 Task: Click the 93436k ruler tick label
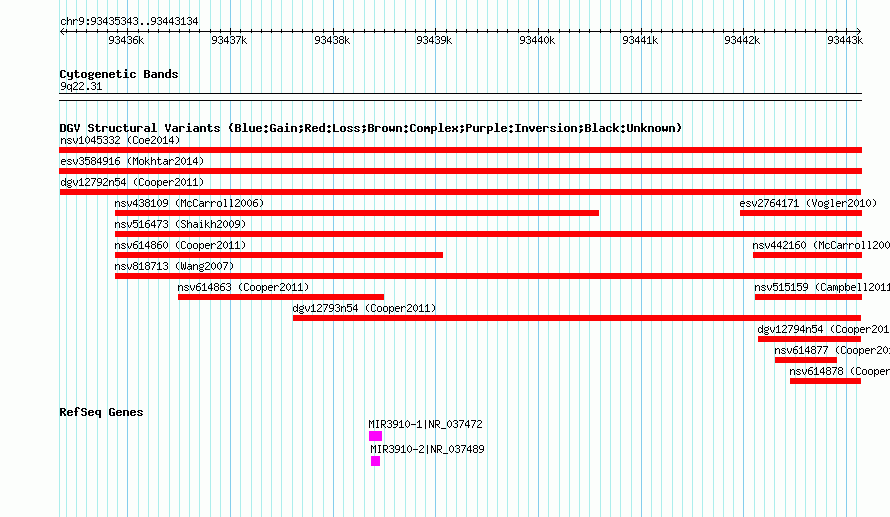pos(126,40)
